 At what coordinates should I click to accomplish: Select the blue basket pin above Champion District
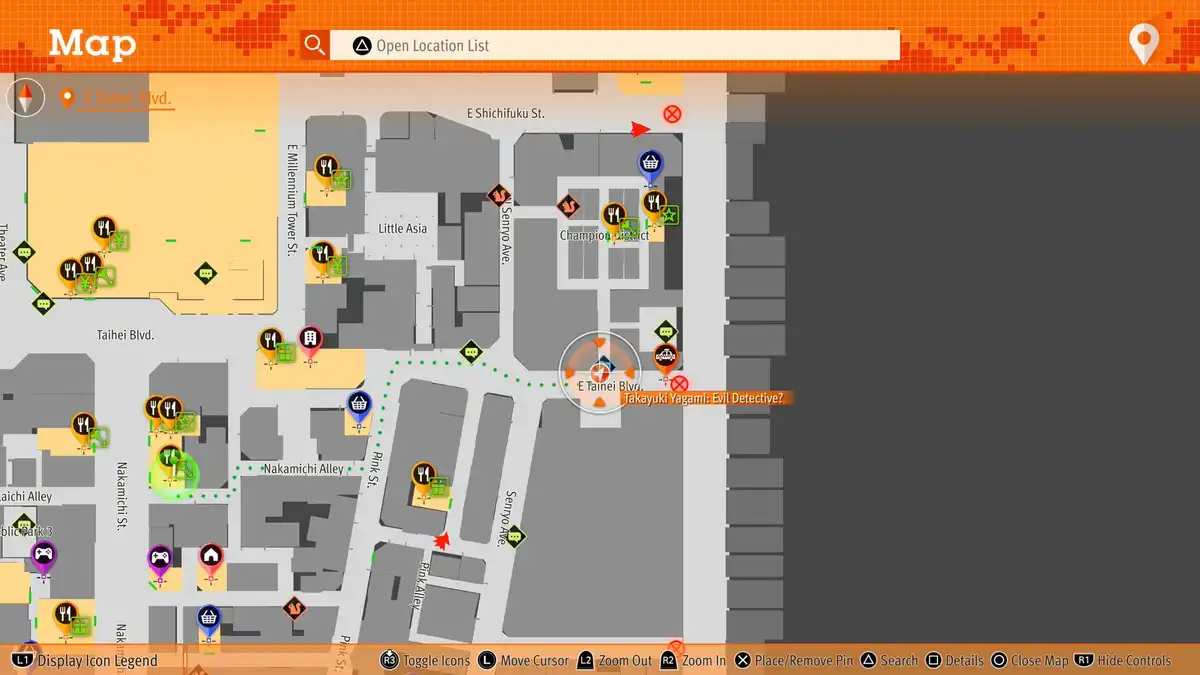coord(651,164)
